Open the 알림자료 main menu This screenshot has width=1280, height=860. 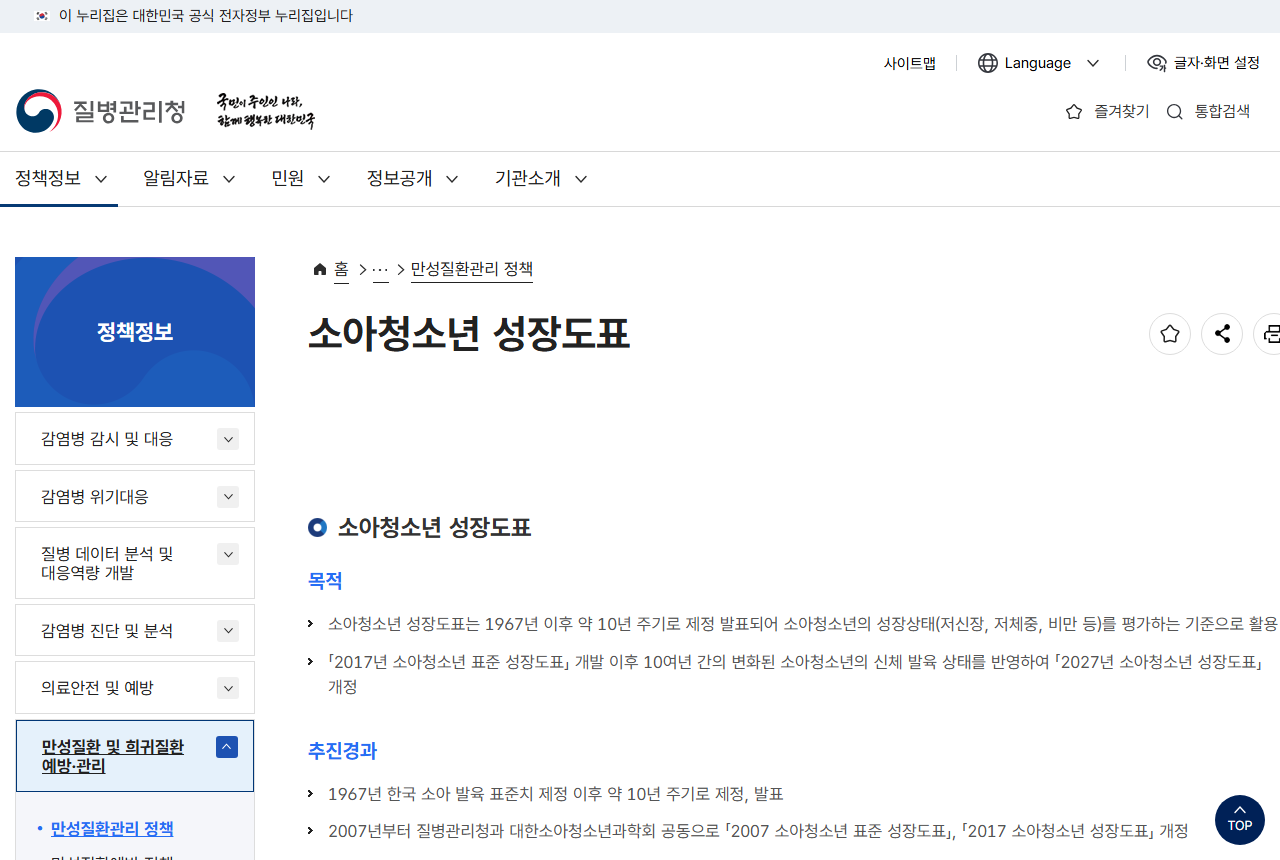point(189,179)
